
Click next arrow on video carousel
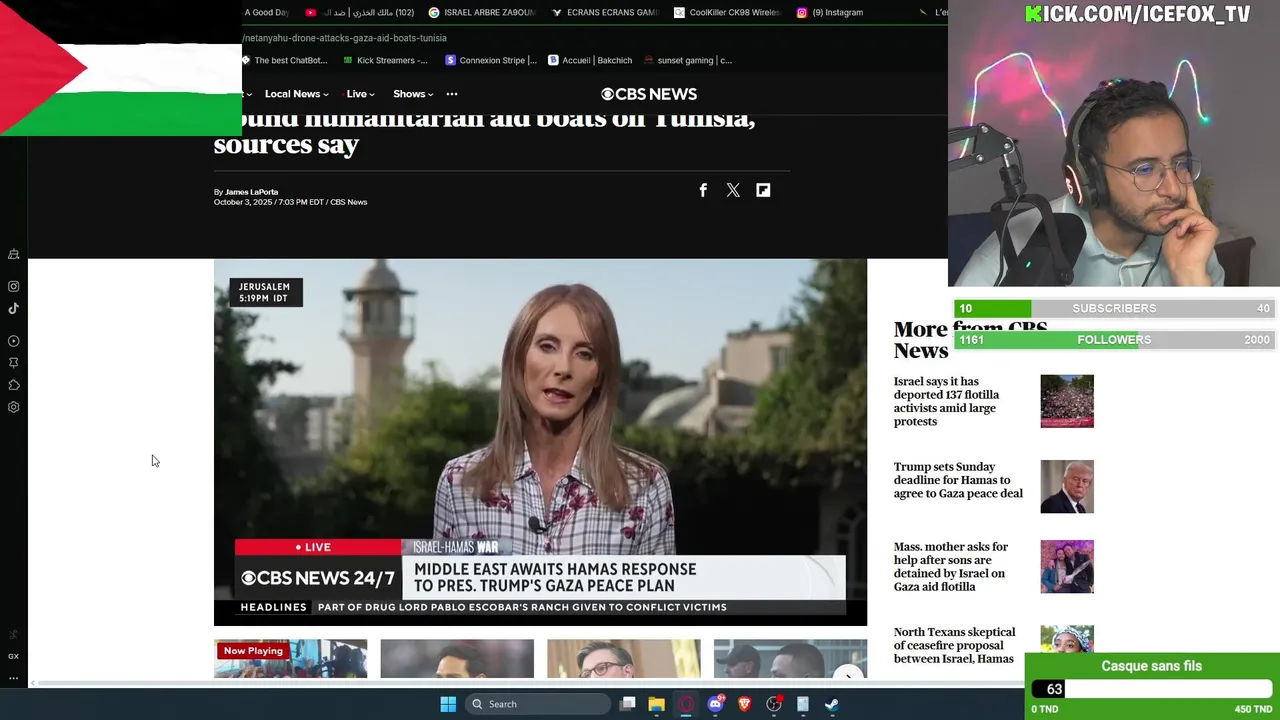(848, 673)
